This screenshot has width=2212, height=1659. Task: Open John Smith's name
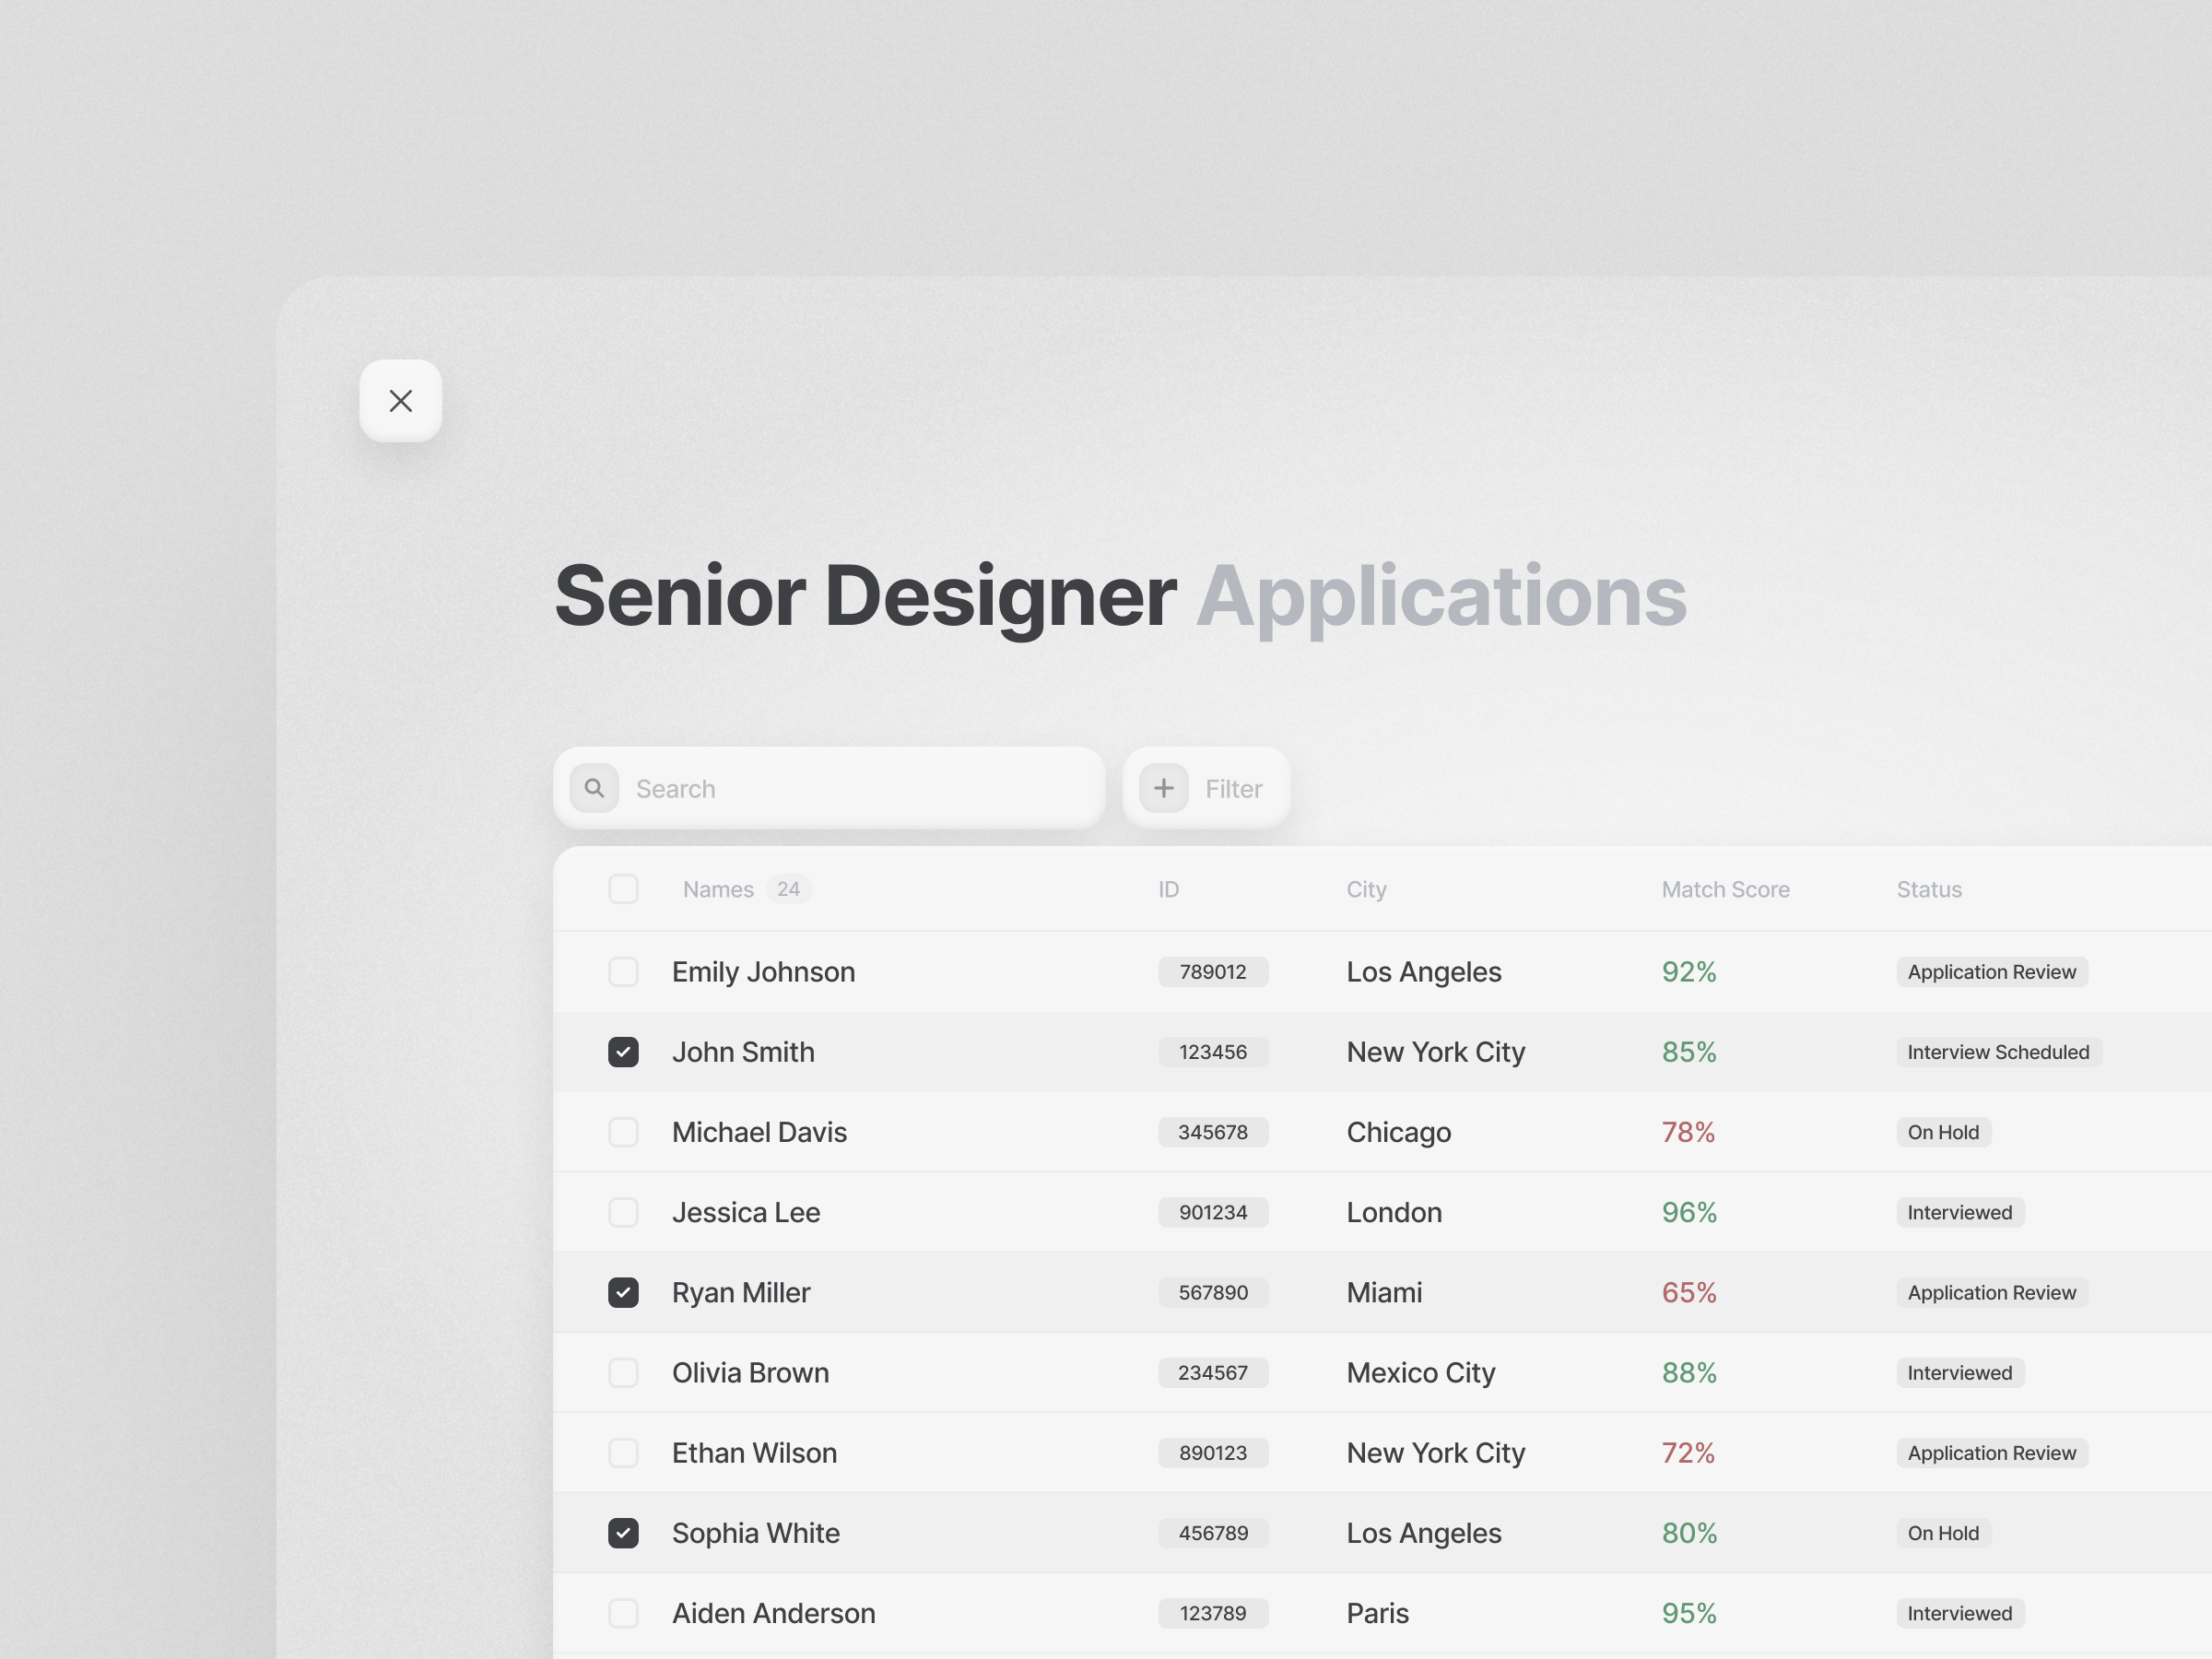(743, 1052)
